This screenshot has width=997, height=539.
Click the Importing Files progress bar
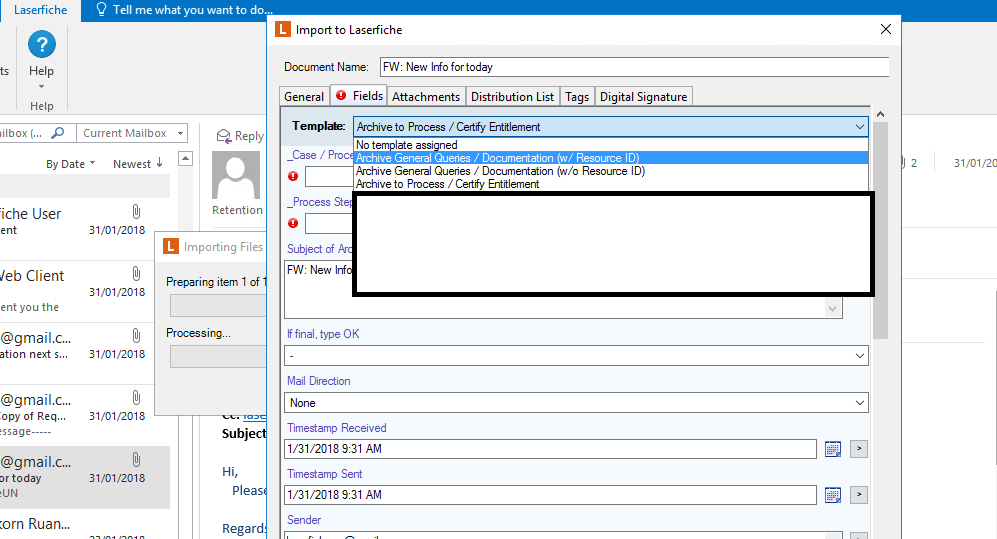[217, 306]
